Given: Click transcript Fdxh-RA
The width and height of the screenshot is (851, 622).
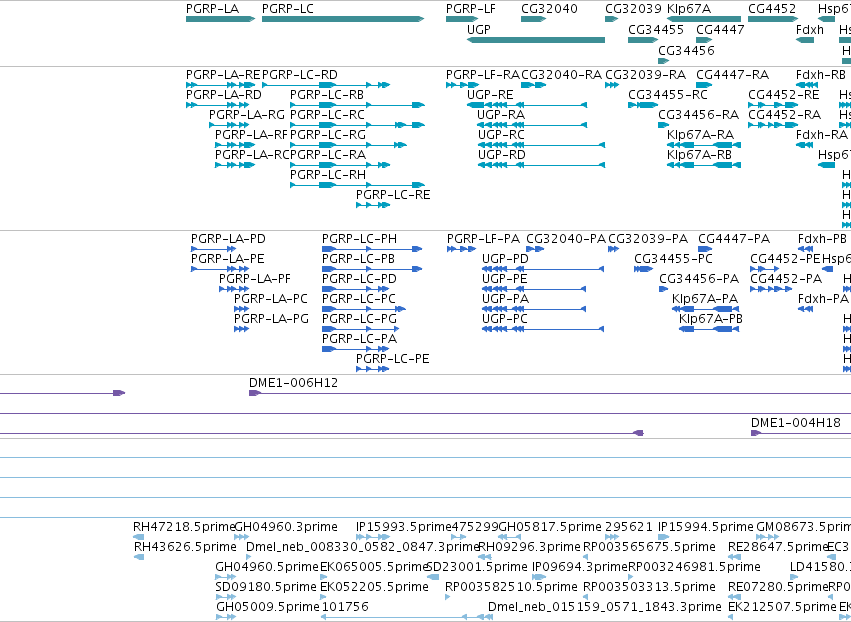Looking at the screenshot, I should tap(822, 135).
